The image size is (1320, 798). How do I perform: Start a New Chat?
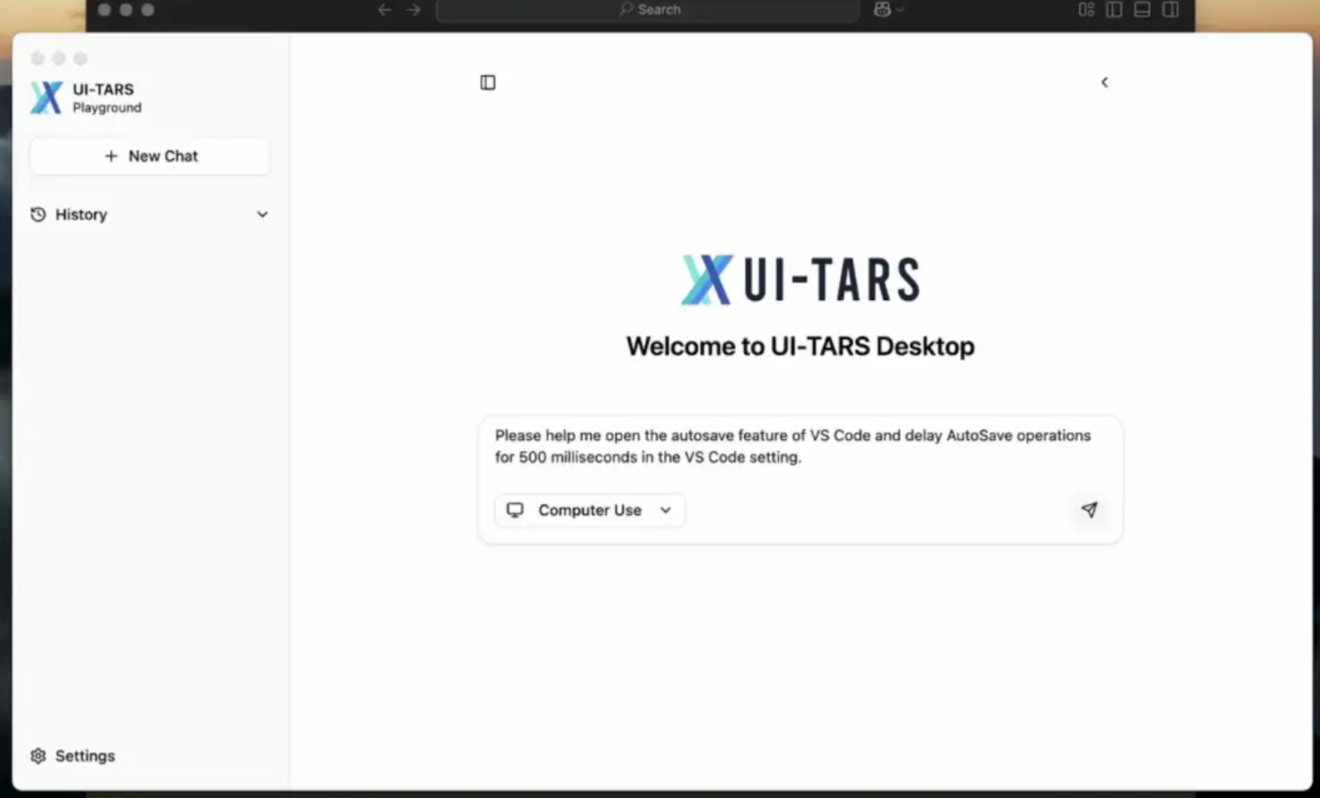pos(150,156)
